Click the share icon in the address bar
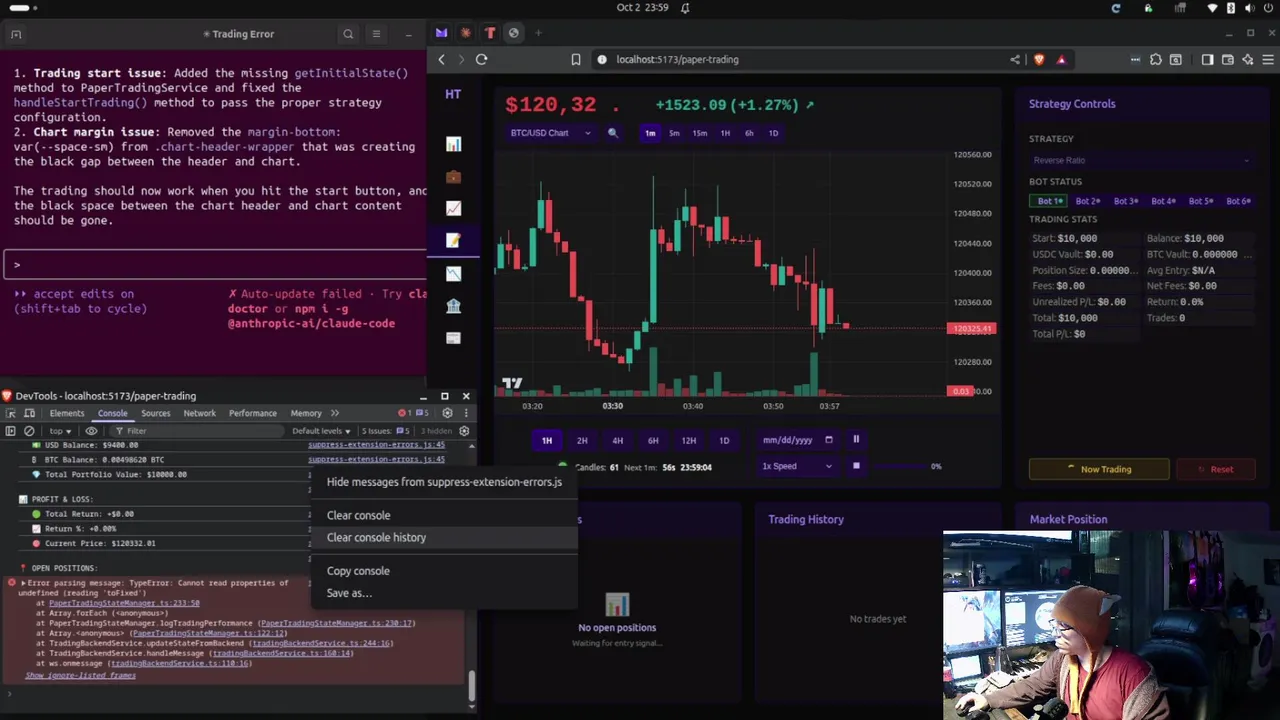The width and height of the screenshot is (1280, 720). 1015,59
